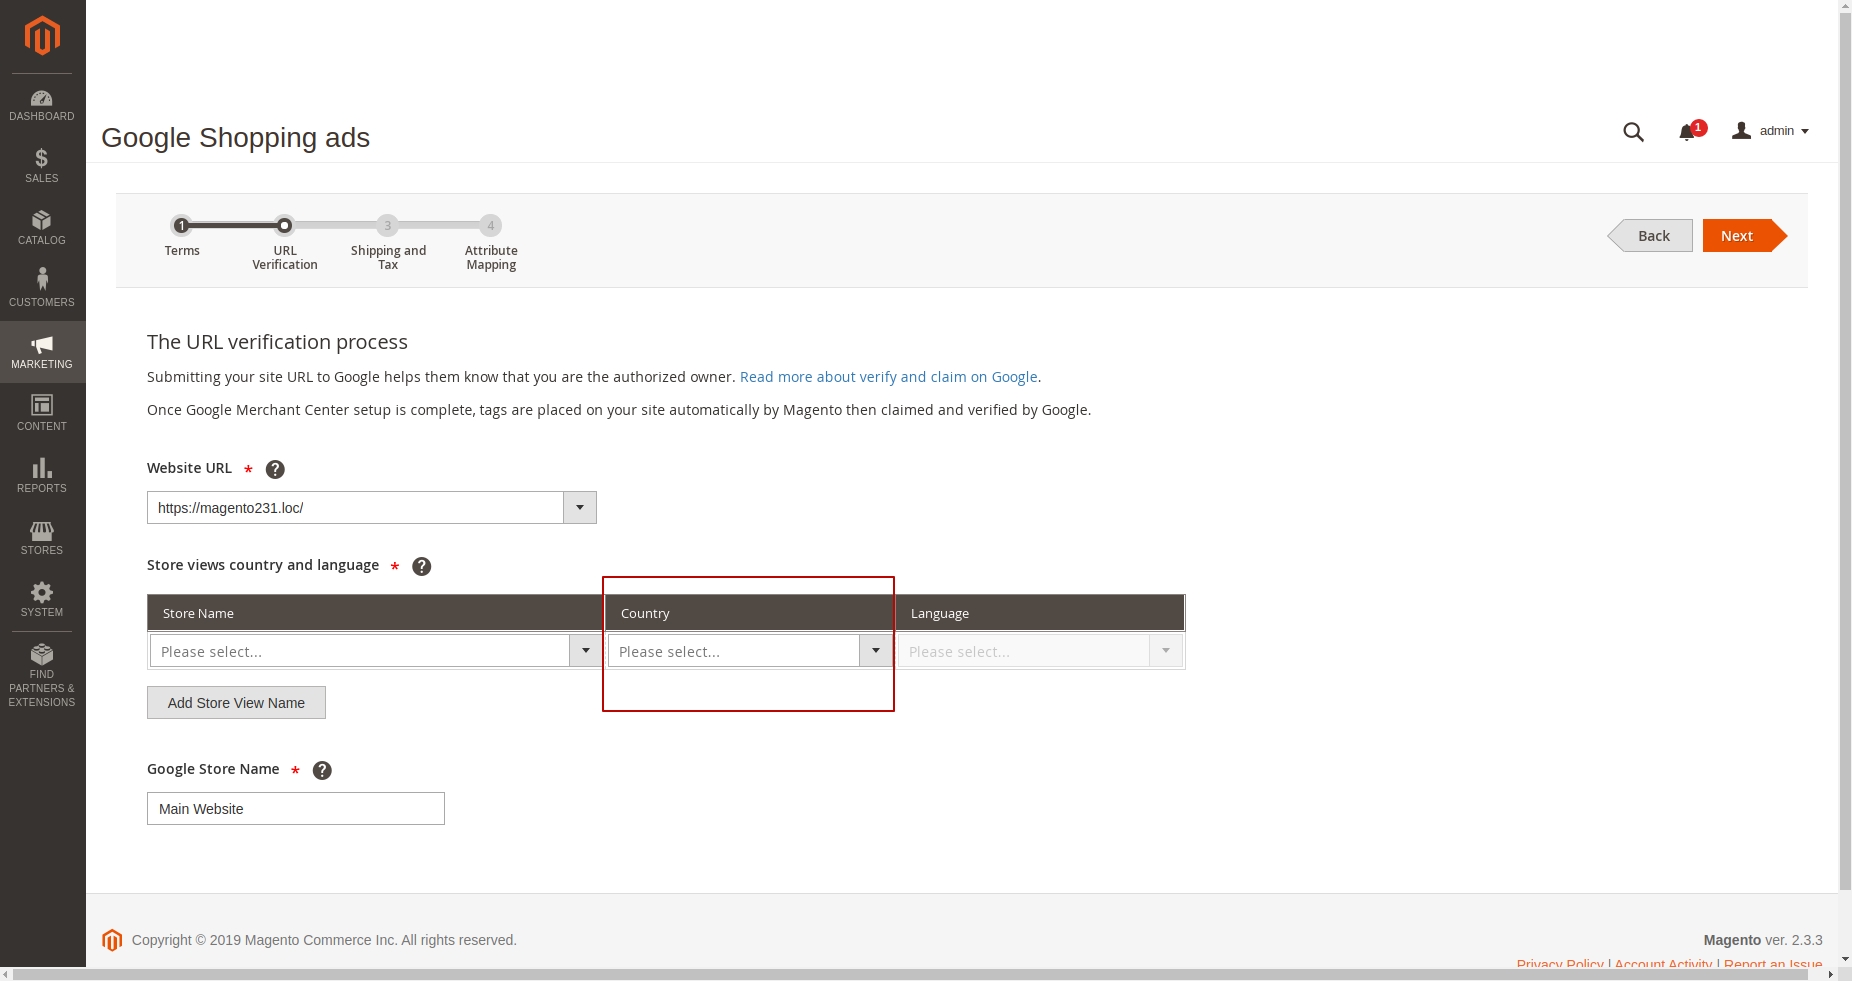Image resolution: width=1852 pixels, height=981 pixels.
Task: Click the Google Shopping ads page title
Action: click(x=236, y=138)
